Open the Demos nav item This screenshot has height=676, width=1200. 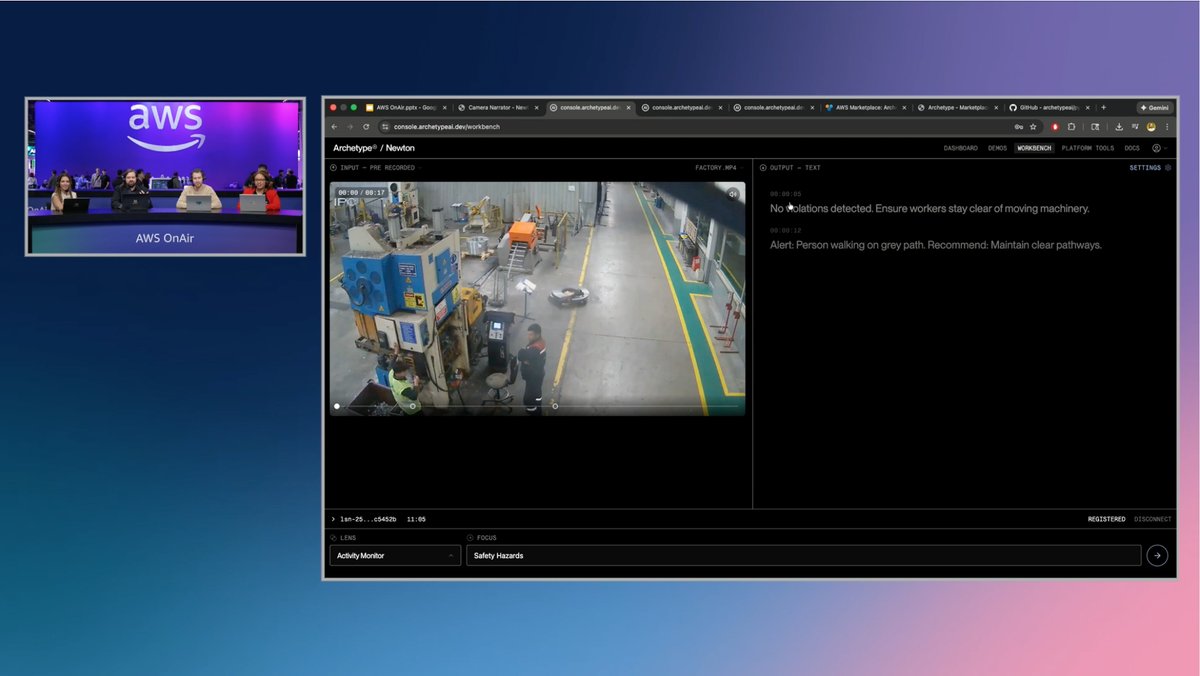coord(997,148)
